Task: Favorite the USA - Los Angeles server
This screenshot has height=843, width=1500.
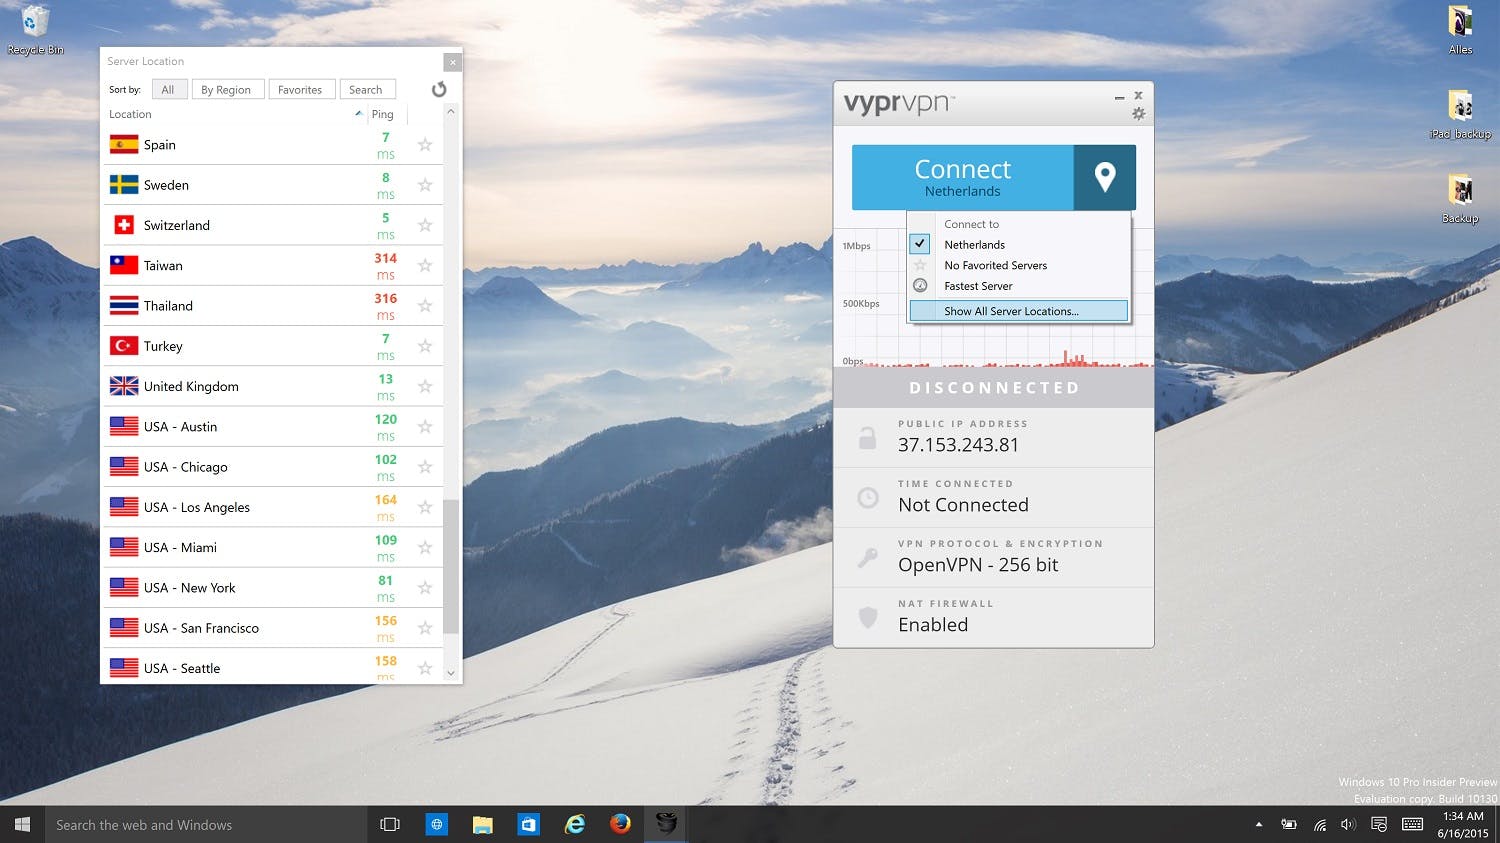Action: pyautogui.click(x=425, y=507)
